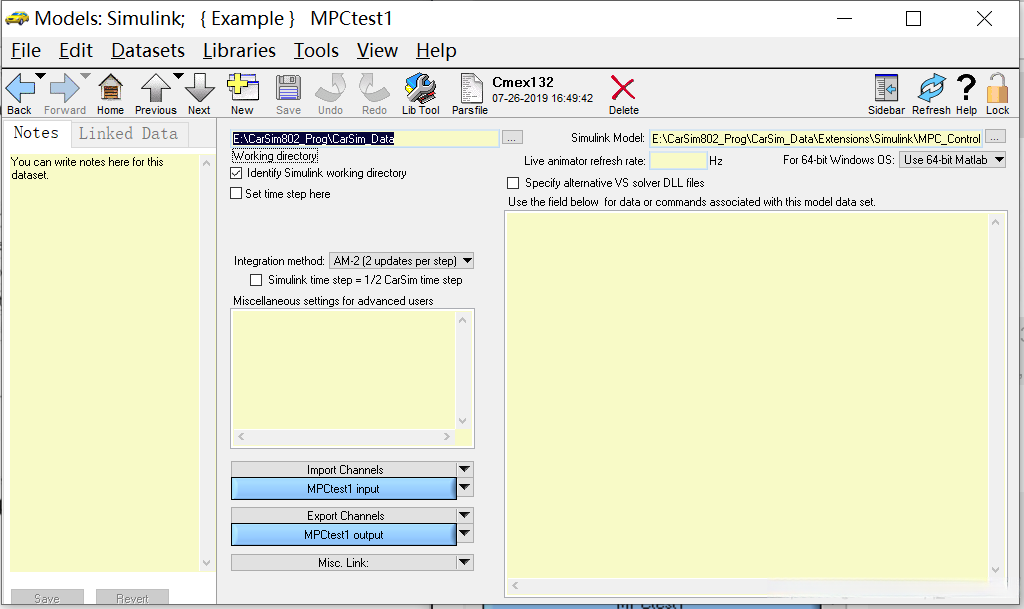
Task: Click commands field vertical scrollbar up arrow
Action: [x=995, y=223]
